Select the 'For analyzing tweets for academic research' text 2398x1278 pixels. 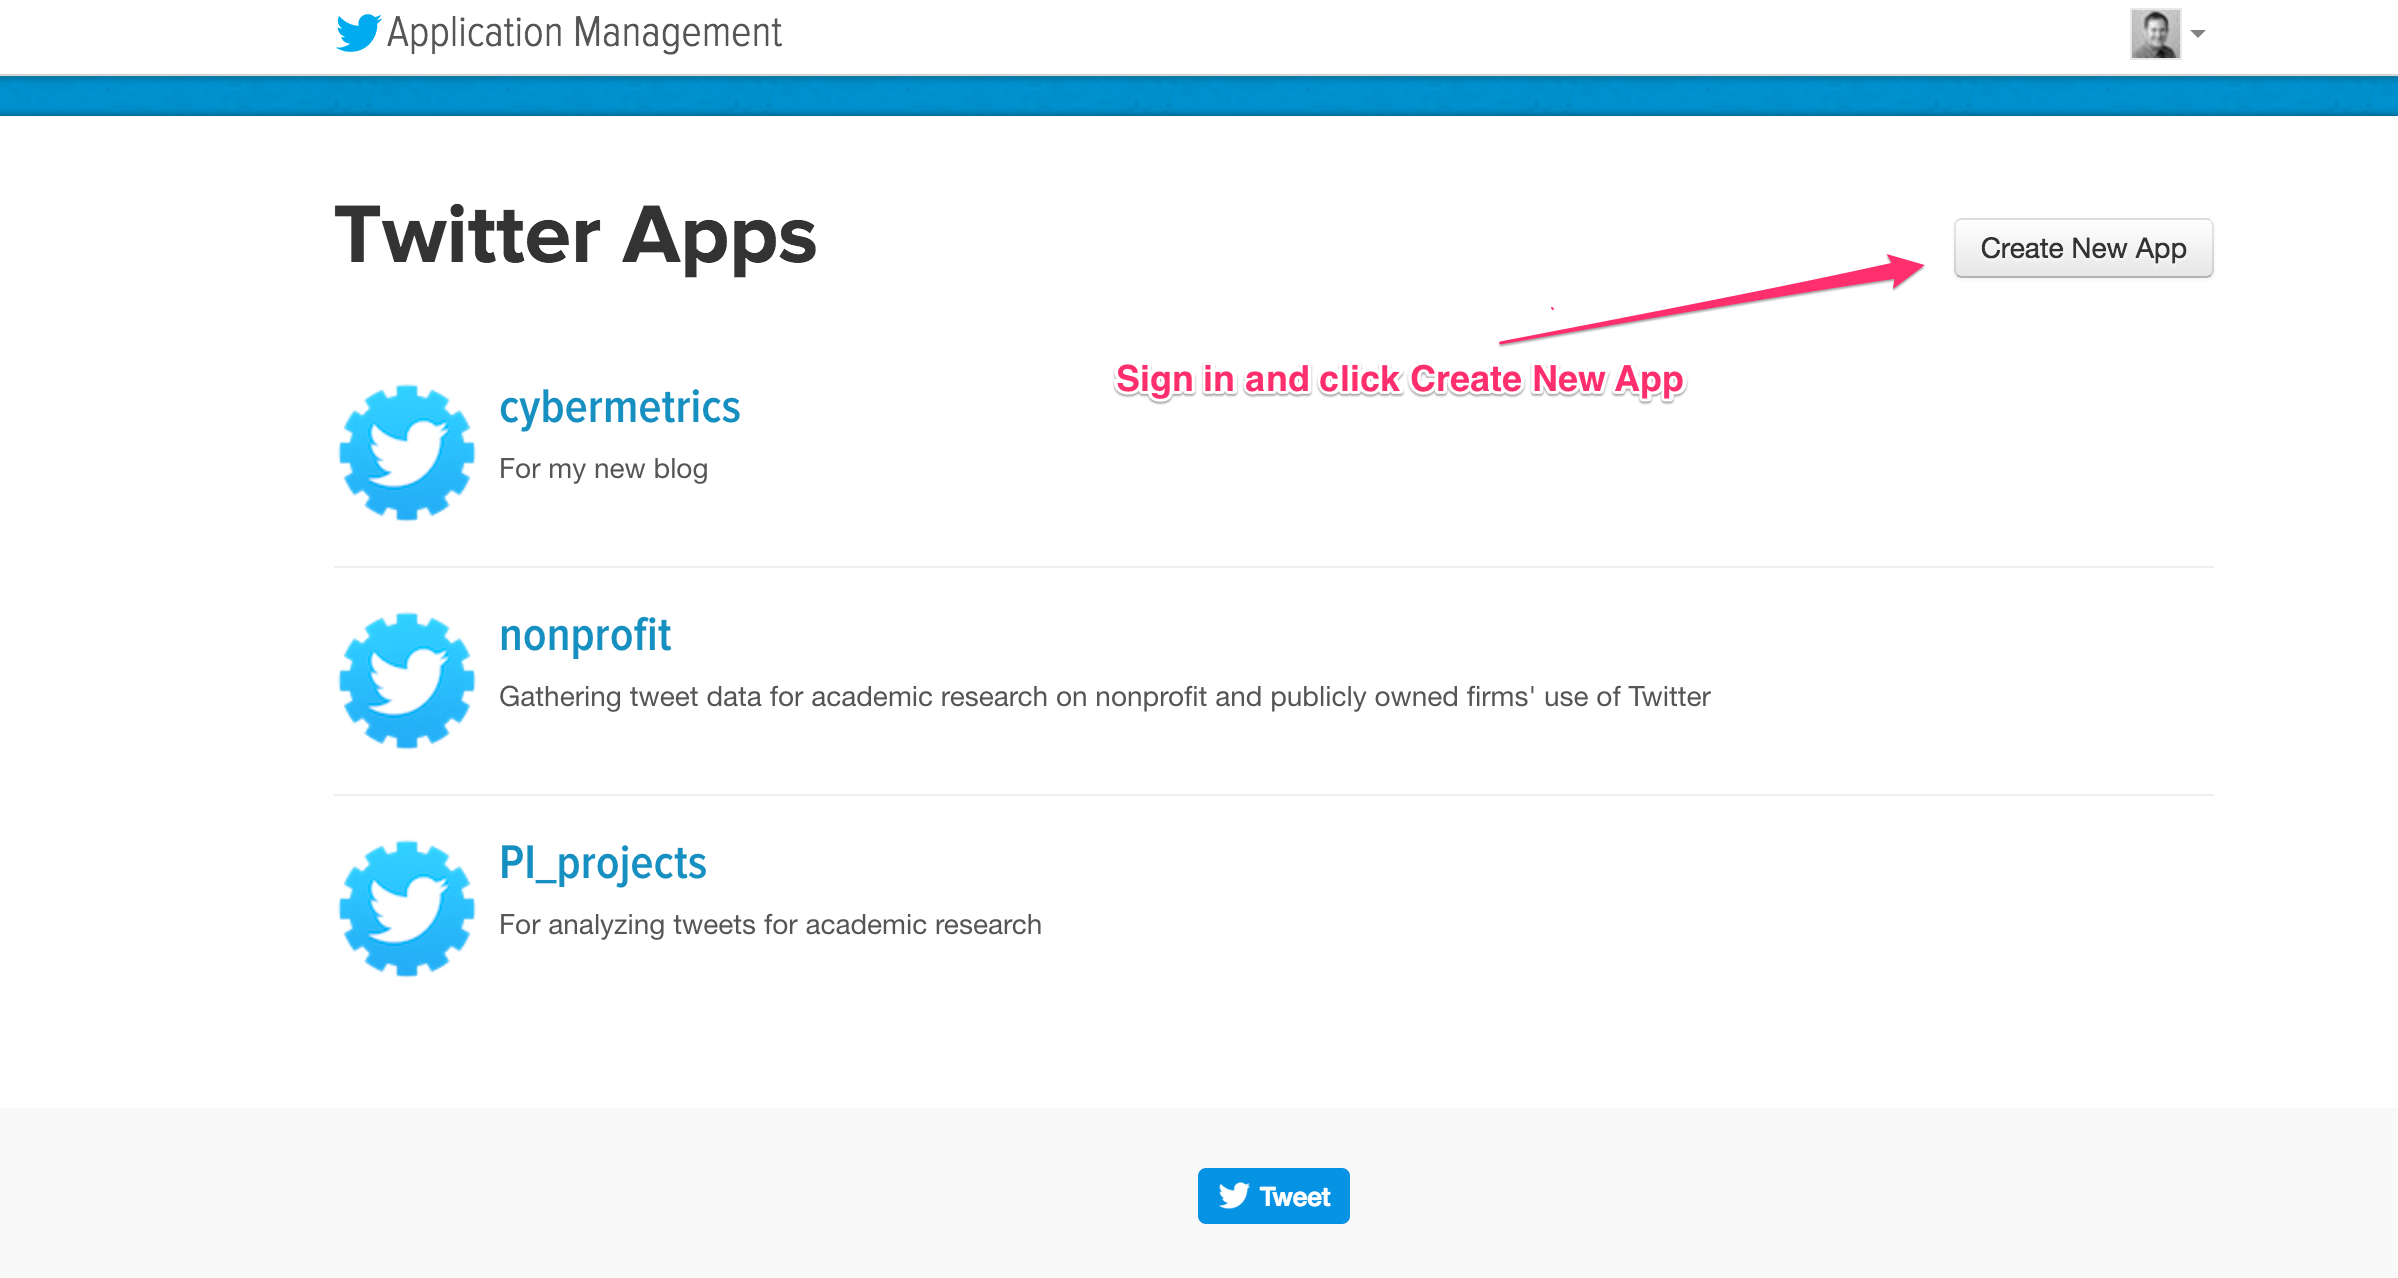click(x=770, y=925)
